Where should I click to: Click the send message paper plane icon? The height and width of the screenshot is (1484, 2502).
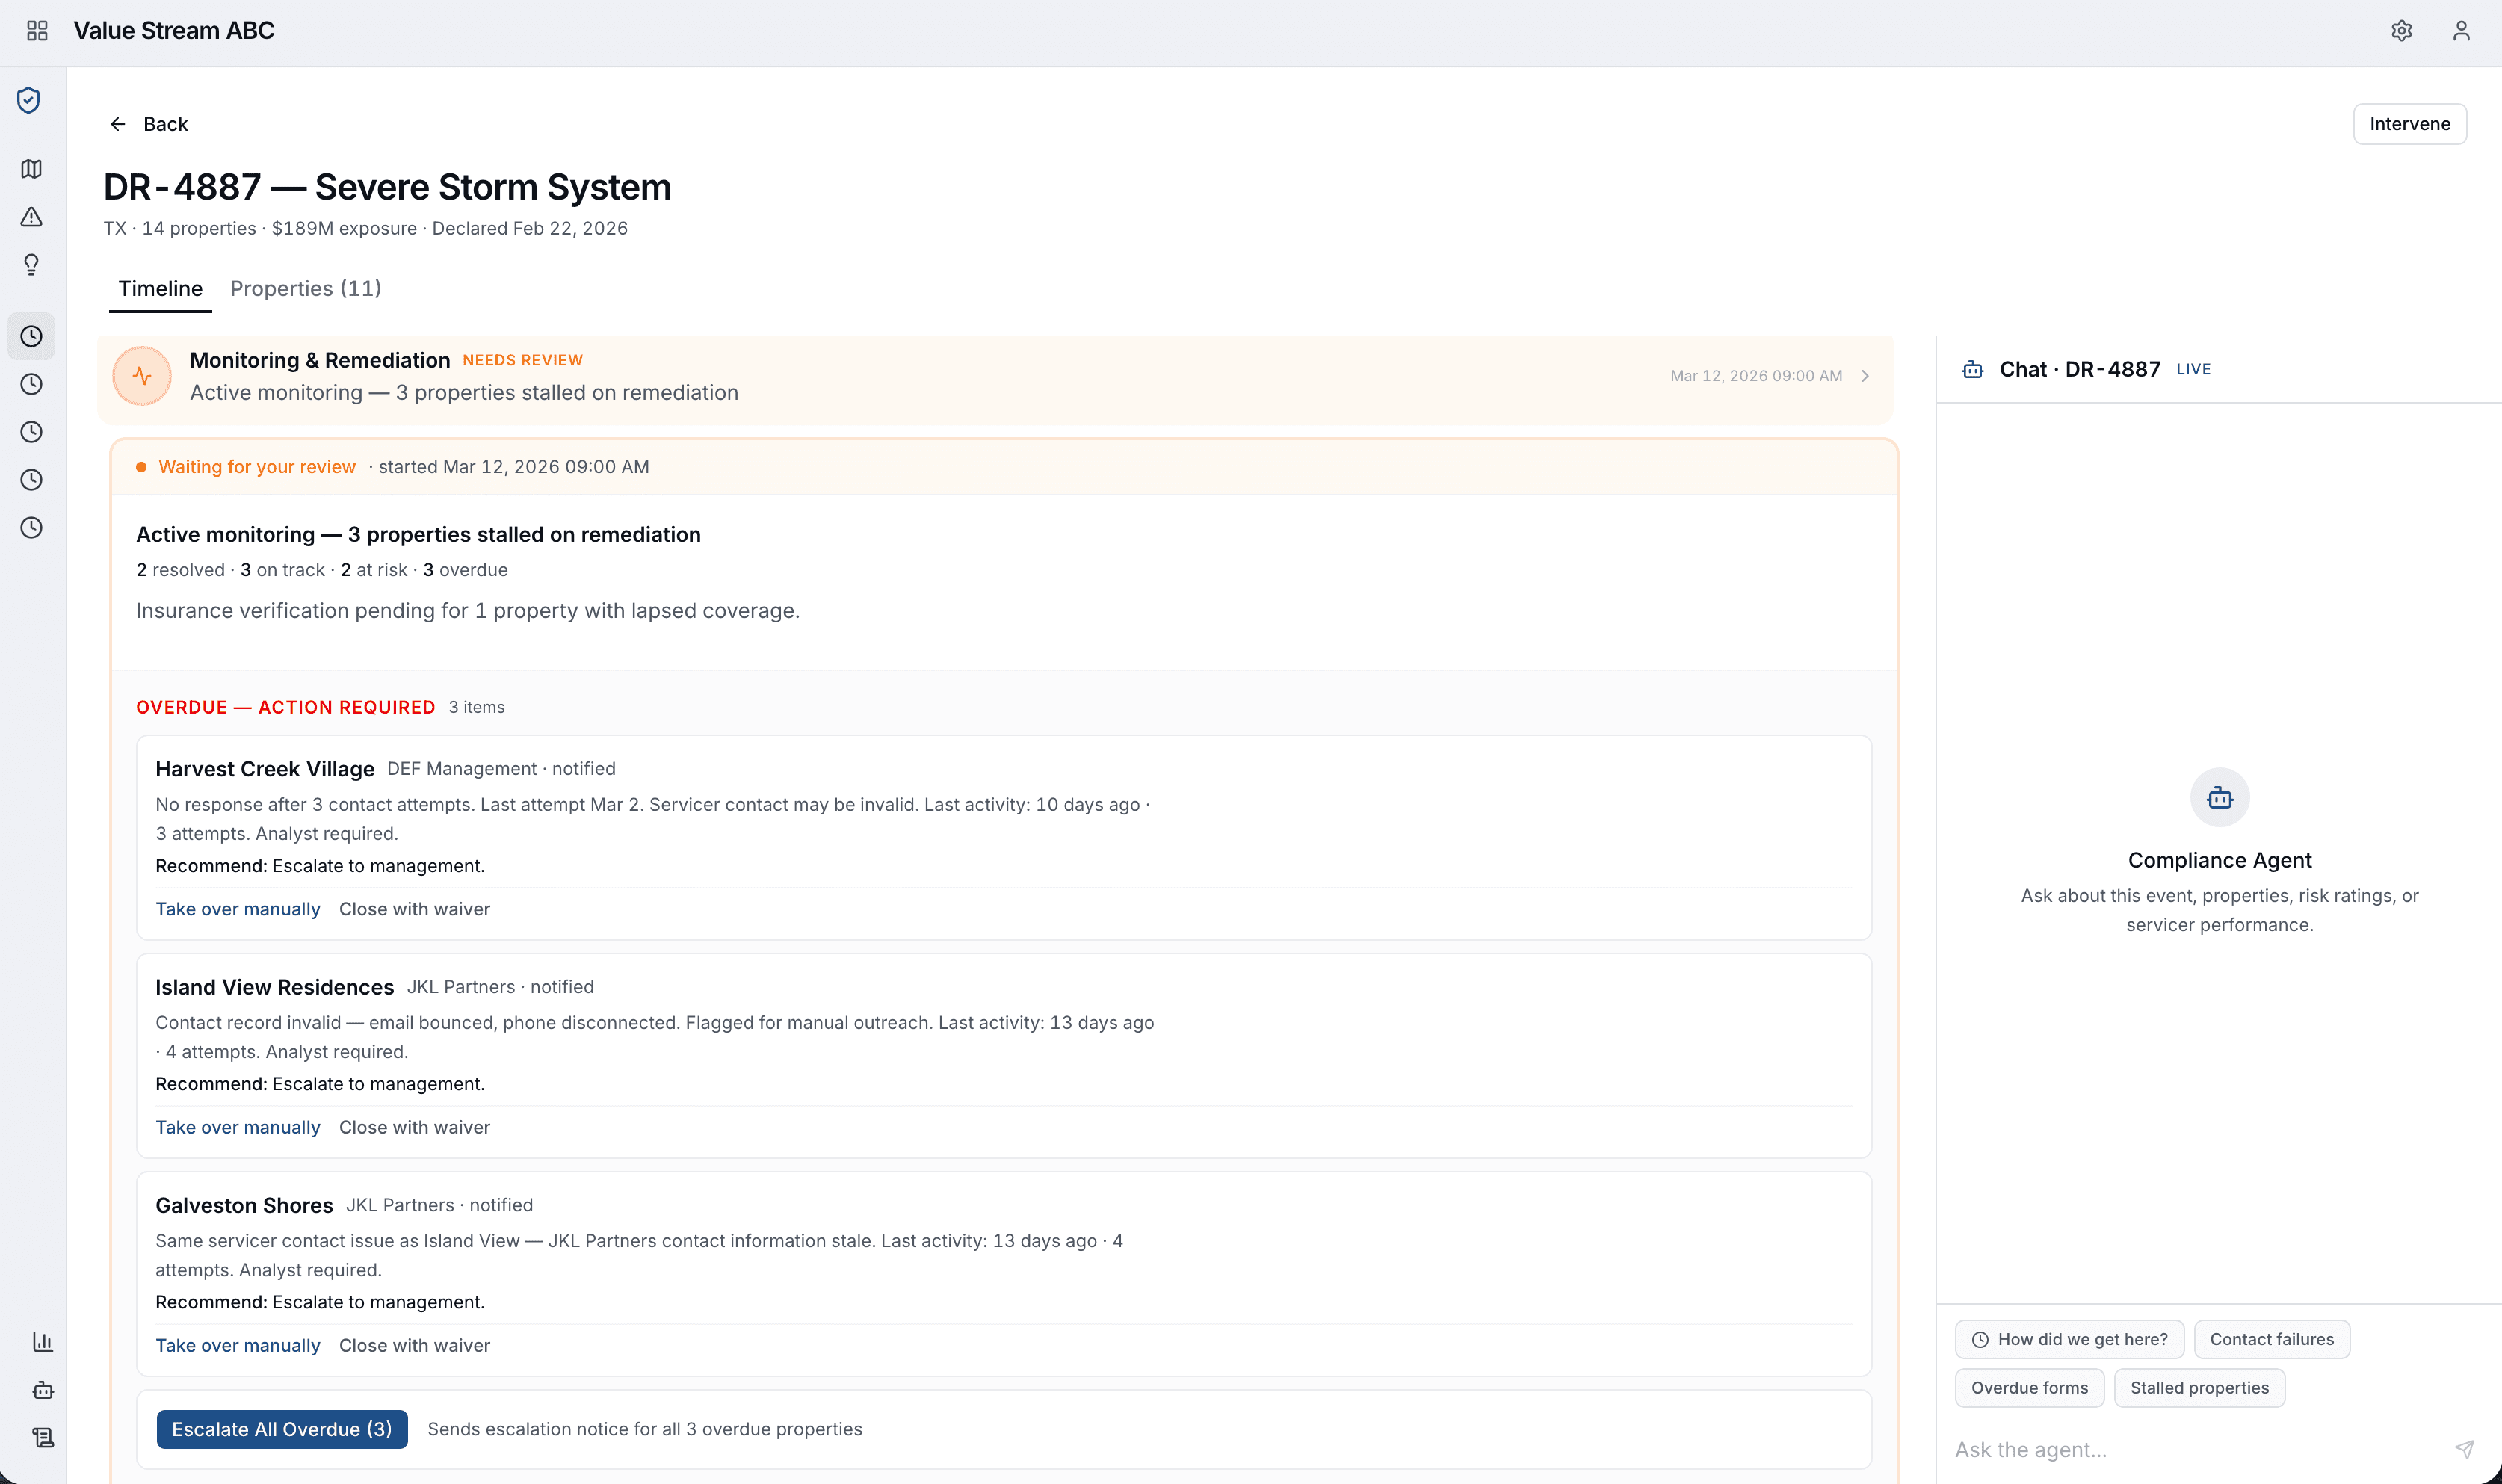pyautogui.click(x=2464, y=1449)
